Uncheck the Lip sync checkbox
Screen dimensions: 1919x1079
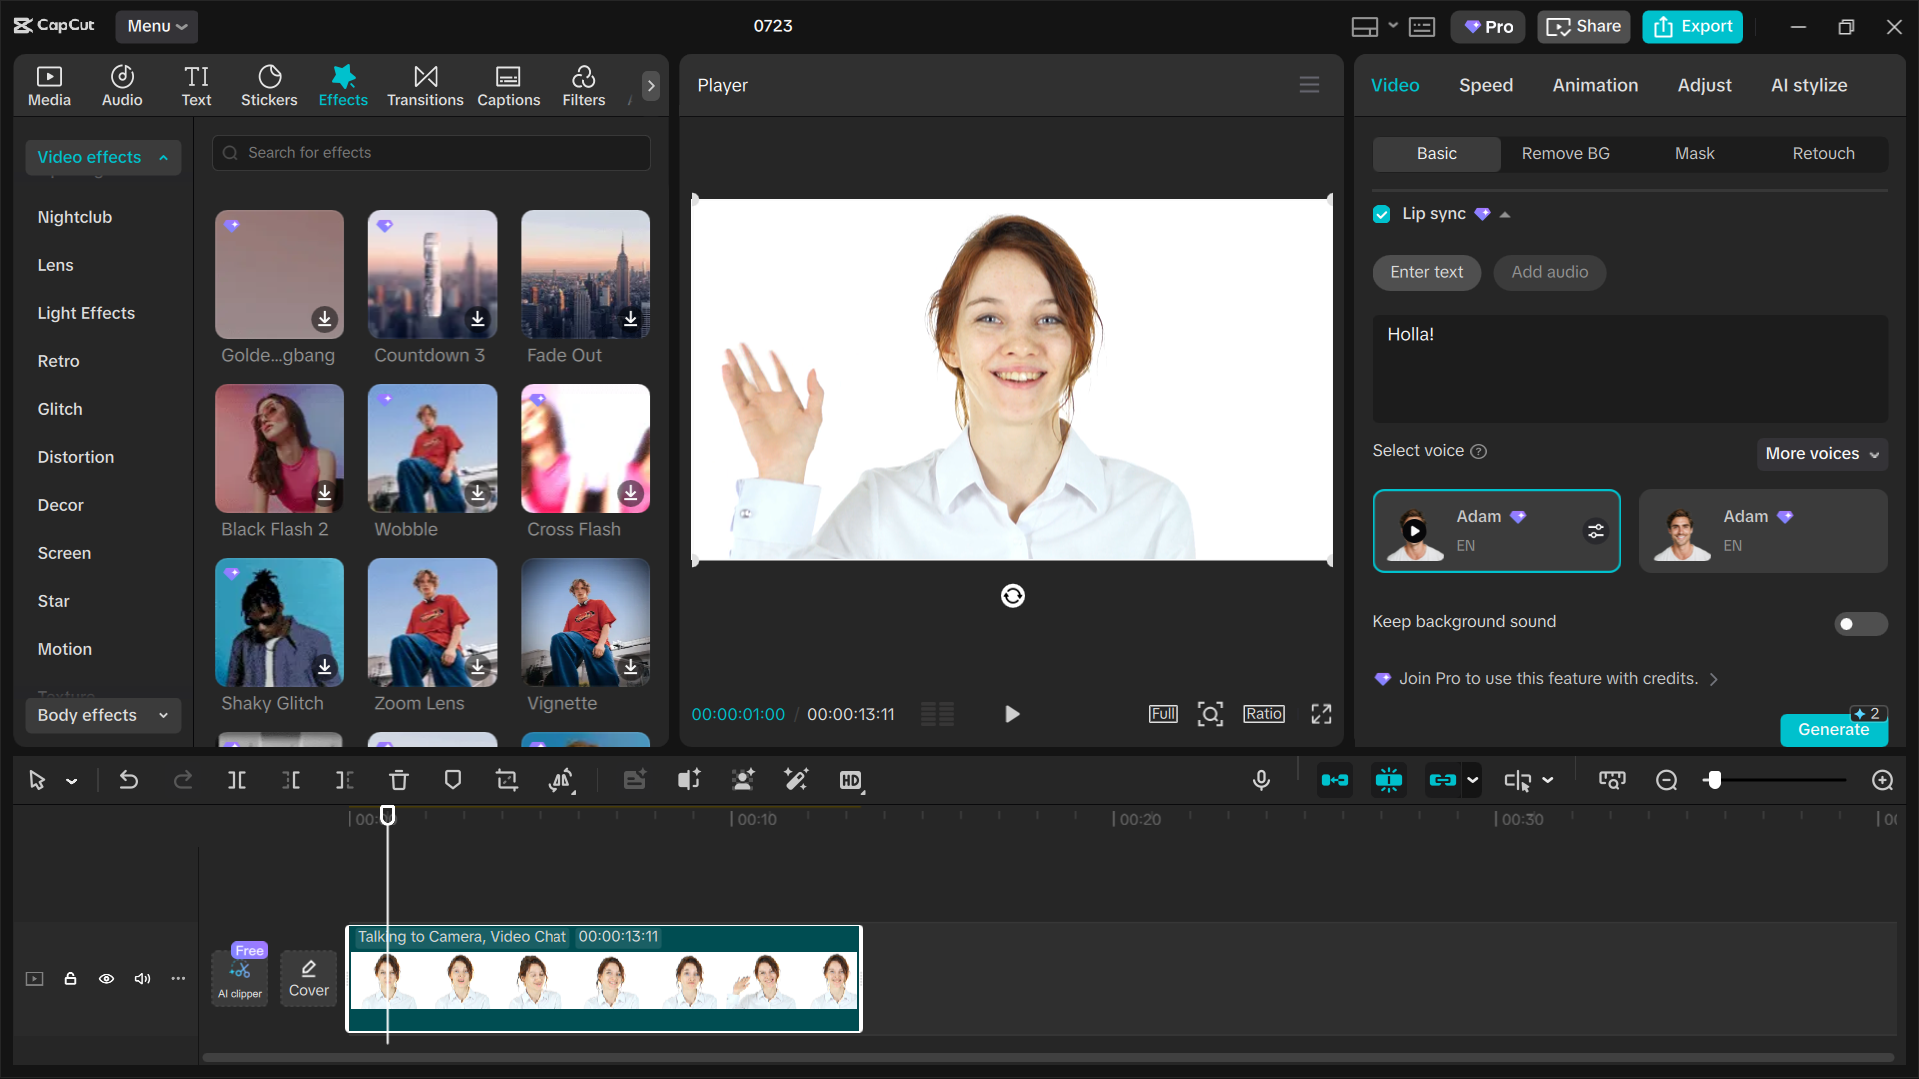(x=1381, y=214)
